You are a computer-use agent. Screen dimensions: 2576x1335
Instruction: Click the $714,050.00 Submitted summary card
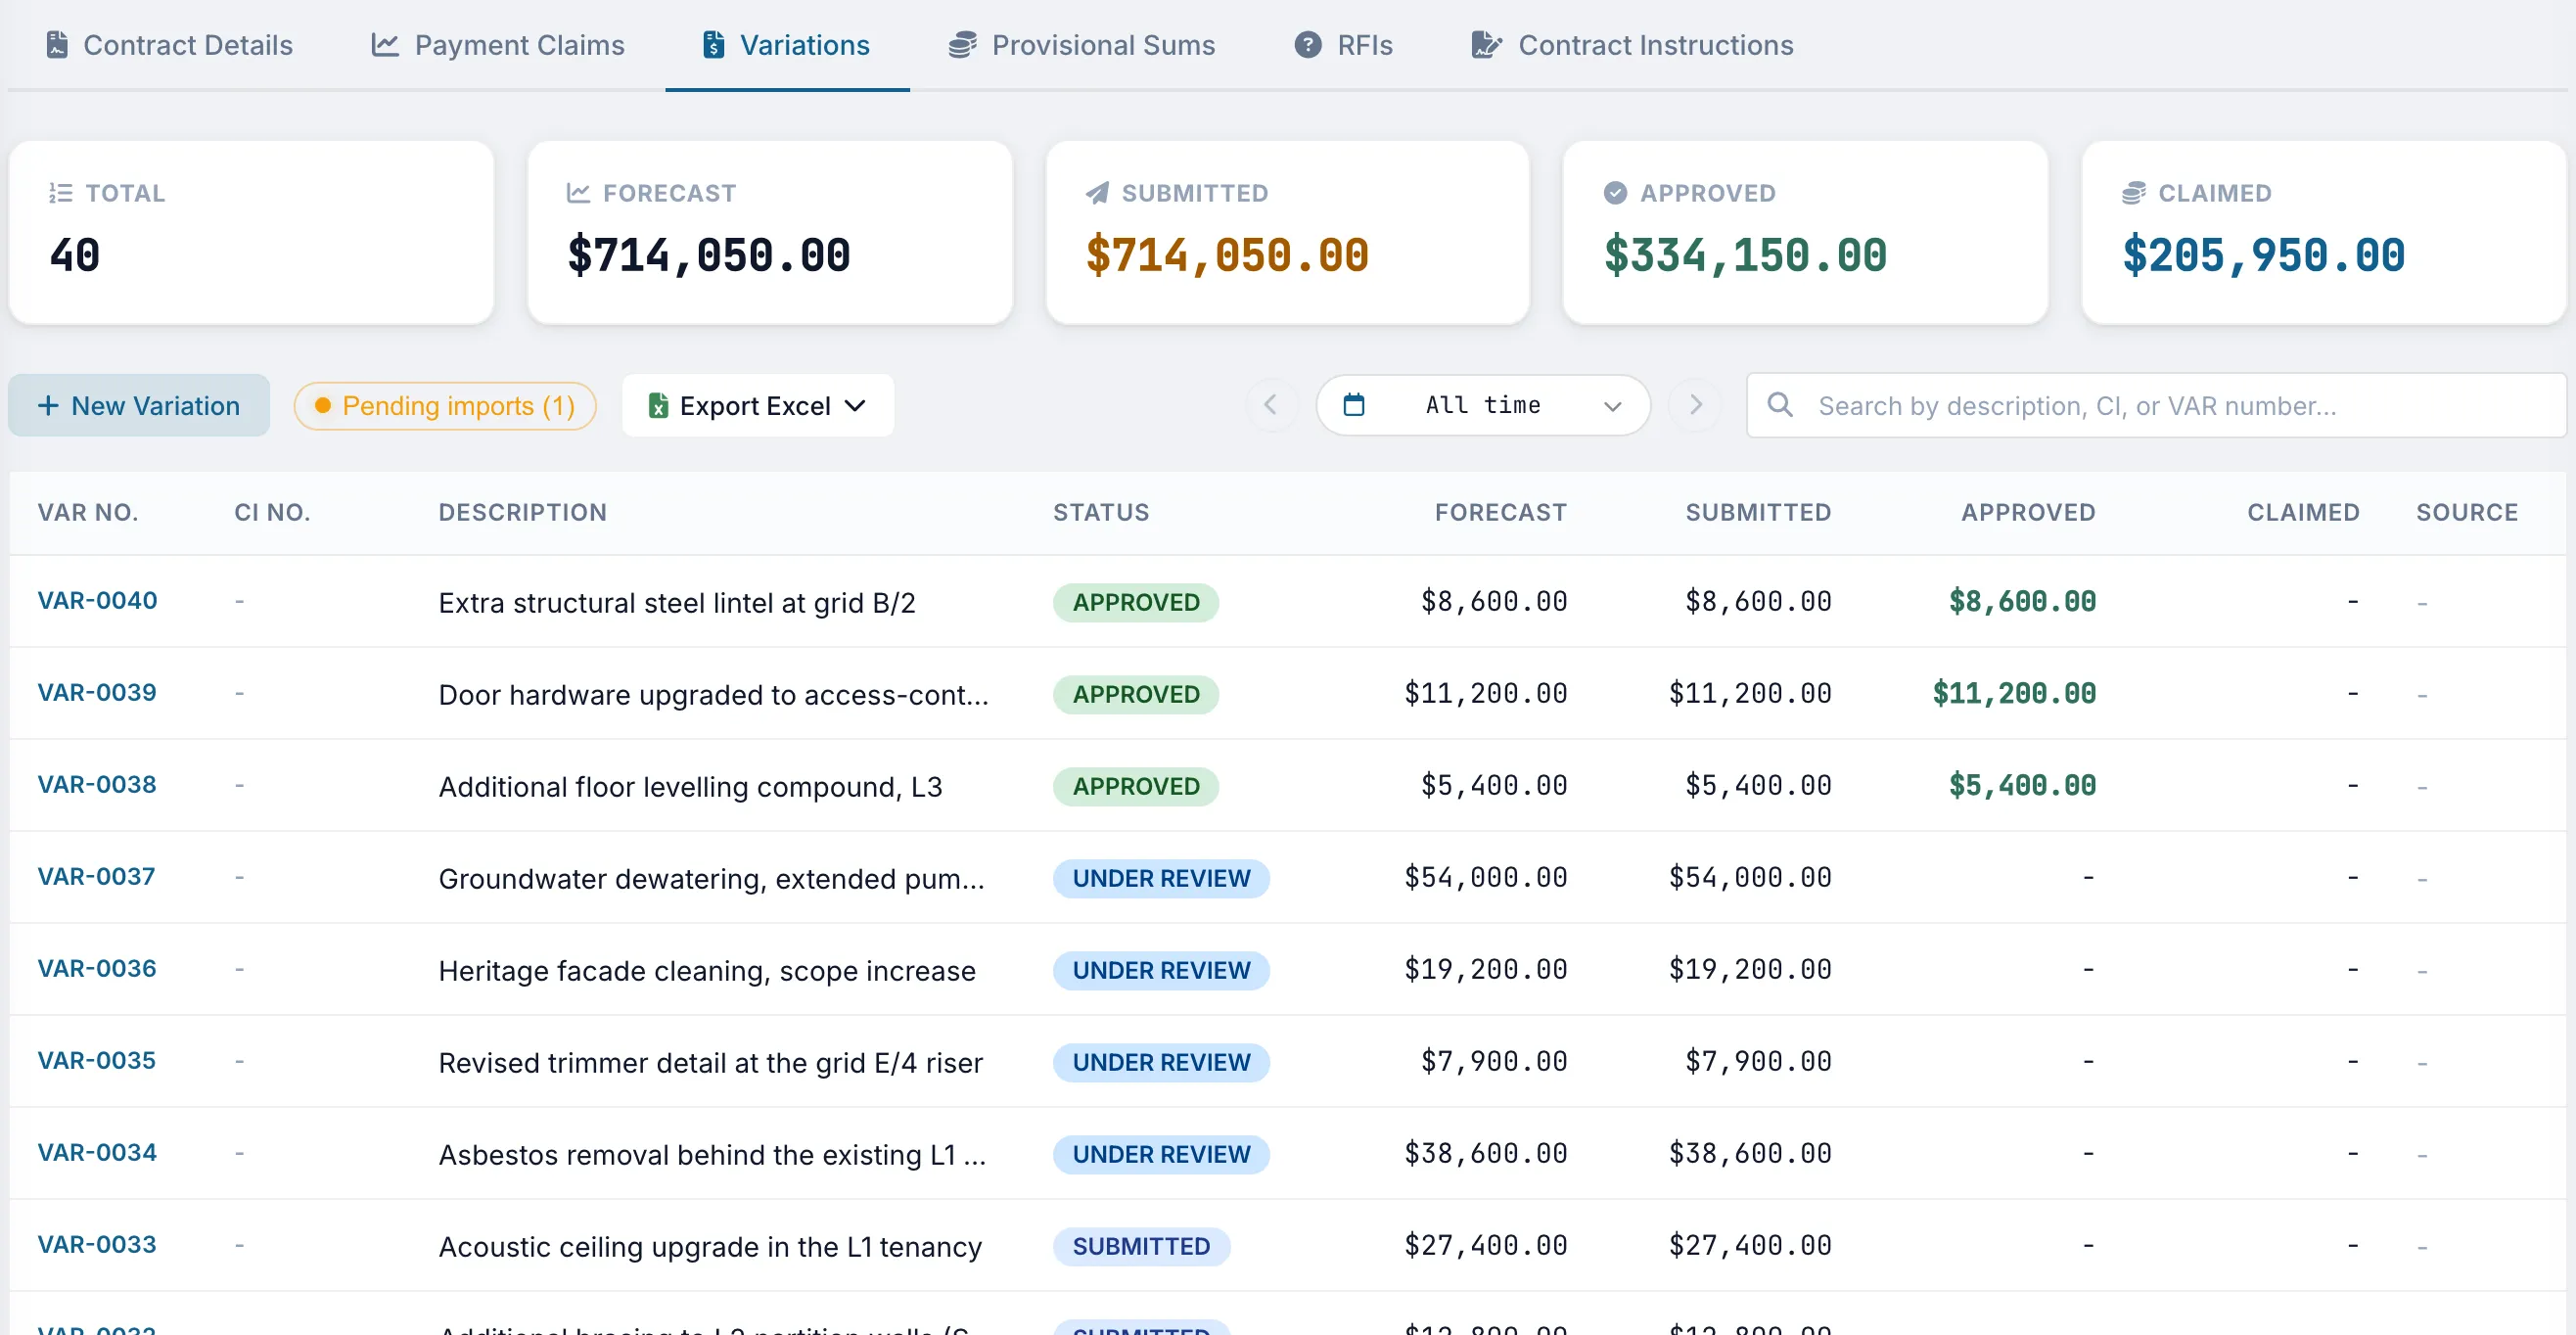point(1287,232)
